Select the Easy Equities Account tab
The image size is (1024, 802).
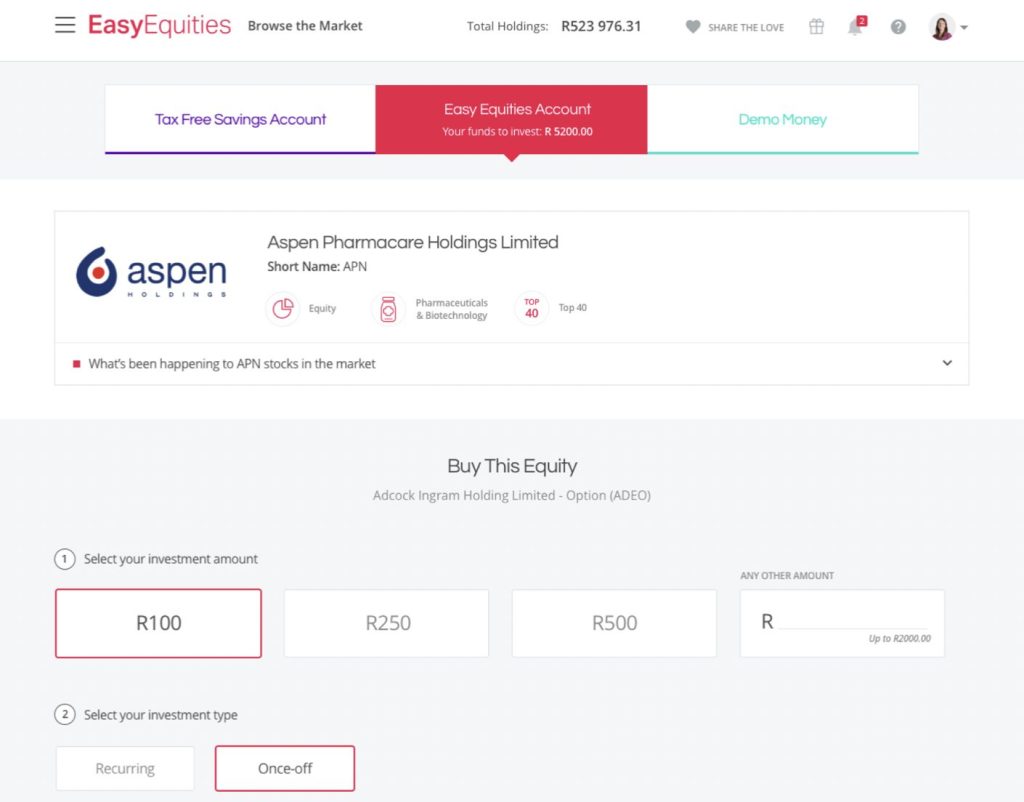pyautogui.click(x=511, y=120)
